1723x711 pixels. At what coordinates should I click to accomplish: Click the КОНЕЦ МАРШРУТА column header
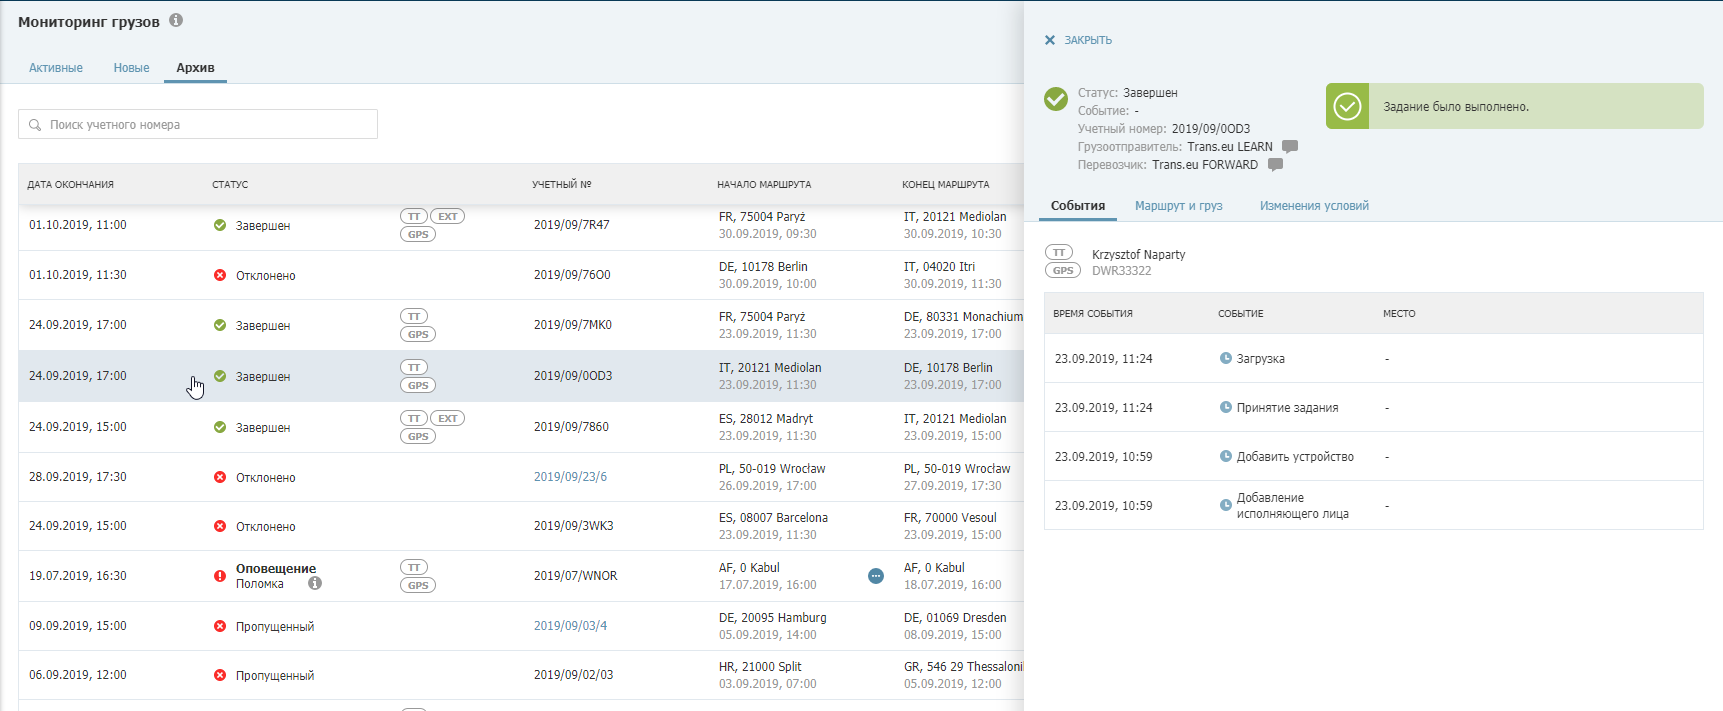tap(945, 184)
